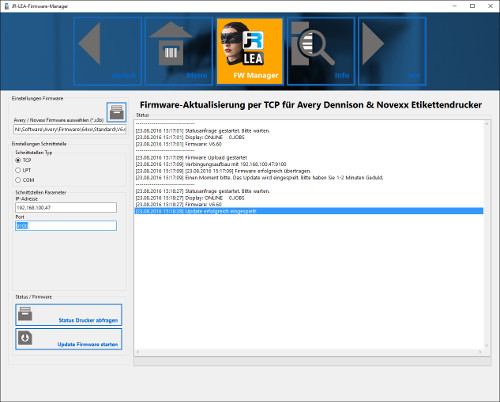Click the vor forward arrow tile
The height and width of the screenshot is (402, 500).
pos(392,51)
